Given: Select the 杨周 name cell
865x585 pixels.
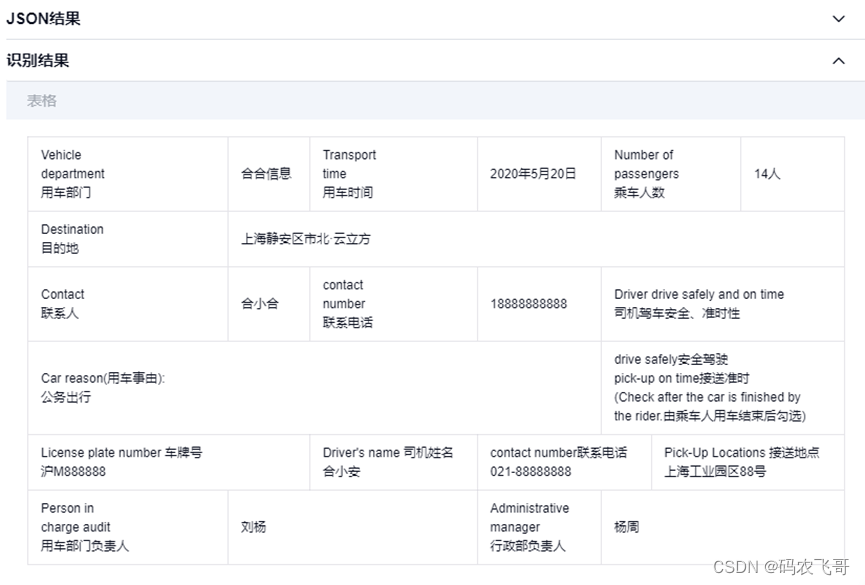Looking at the screenshot, I should tap(723, 528).
